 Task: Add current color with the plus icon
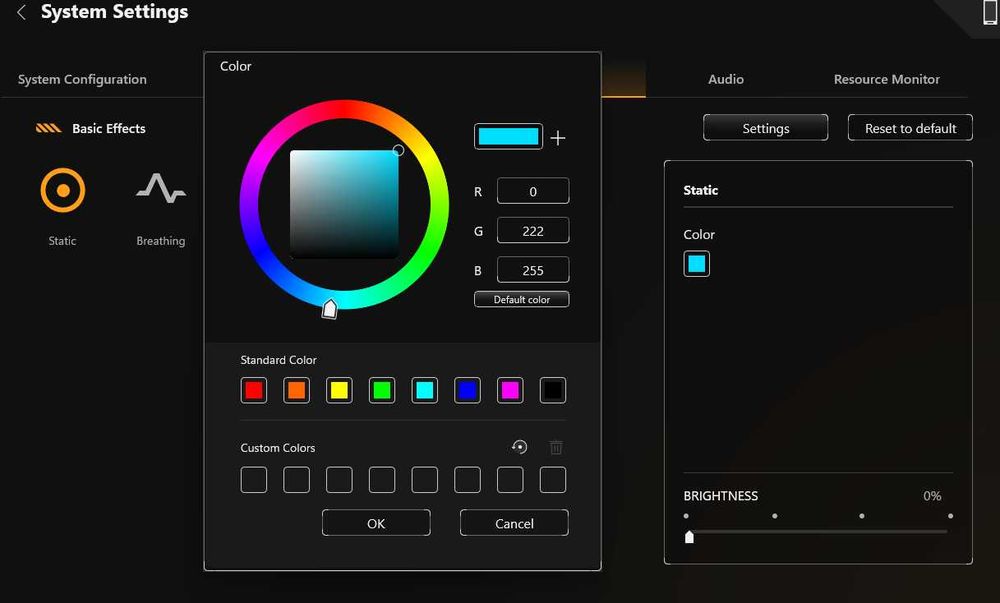point(558,138)
